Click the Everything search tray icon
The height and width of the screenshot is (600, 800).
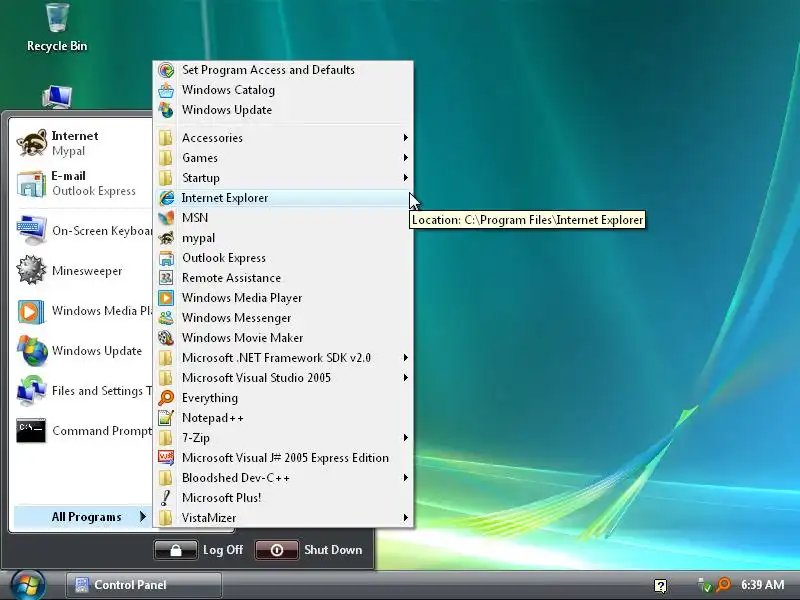pos(723,585)
